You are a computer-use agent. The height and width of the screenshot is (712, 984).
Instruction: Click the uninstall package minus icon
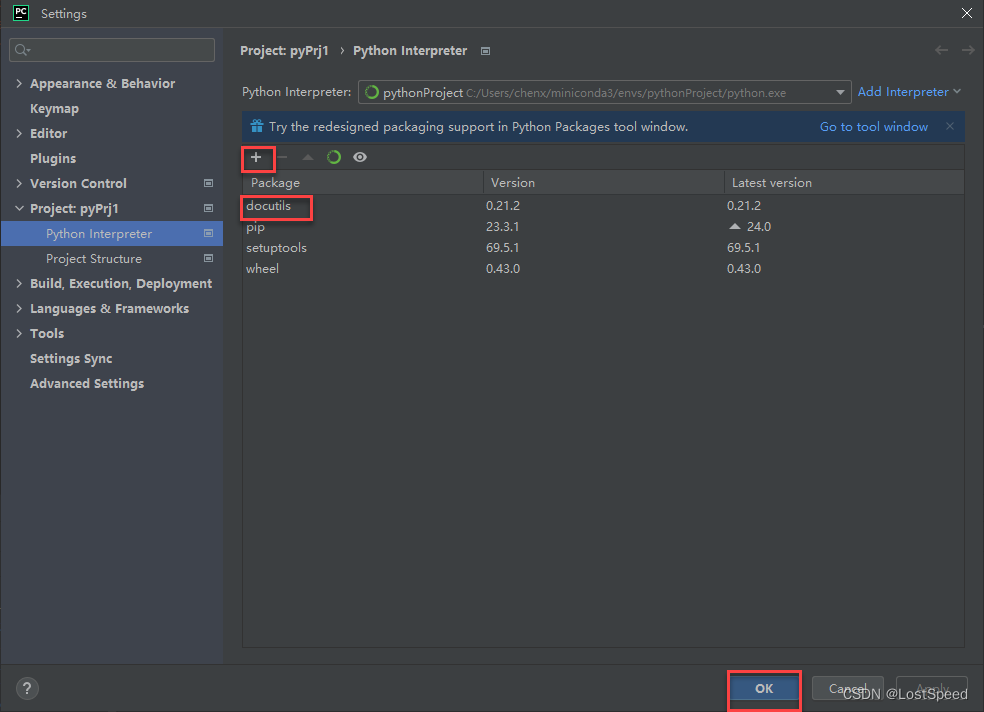(283, 157)
